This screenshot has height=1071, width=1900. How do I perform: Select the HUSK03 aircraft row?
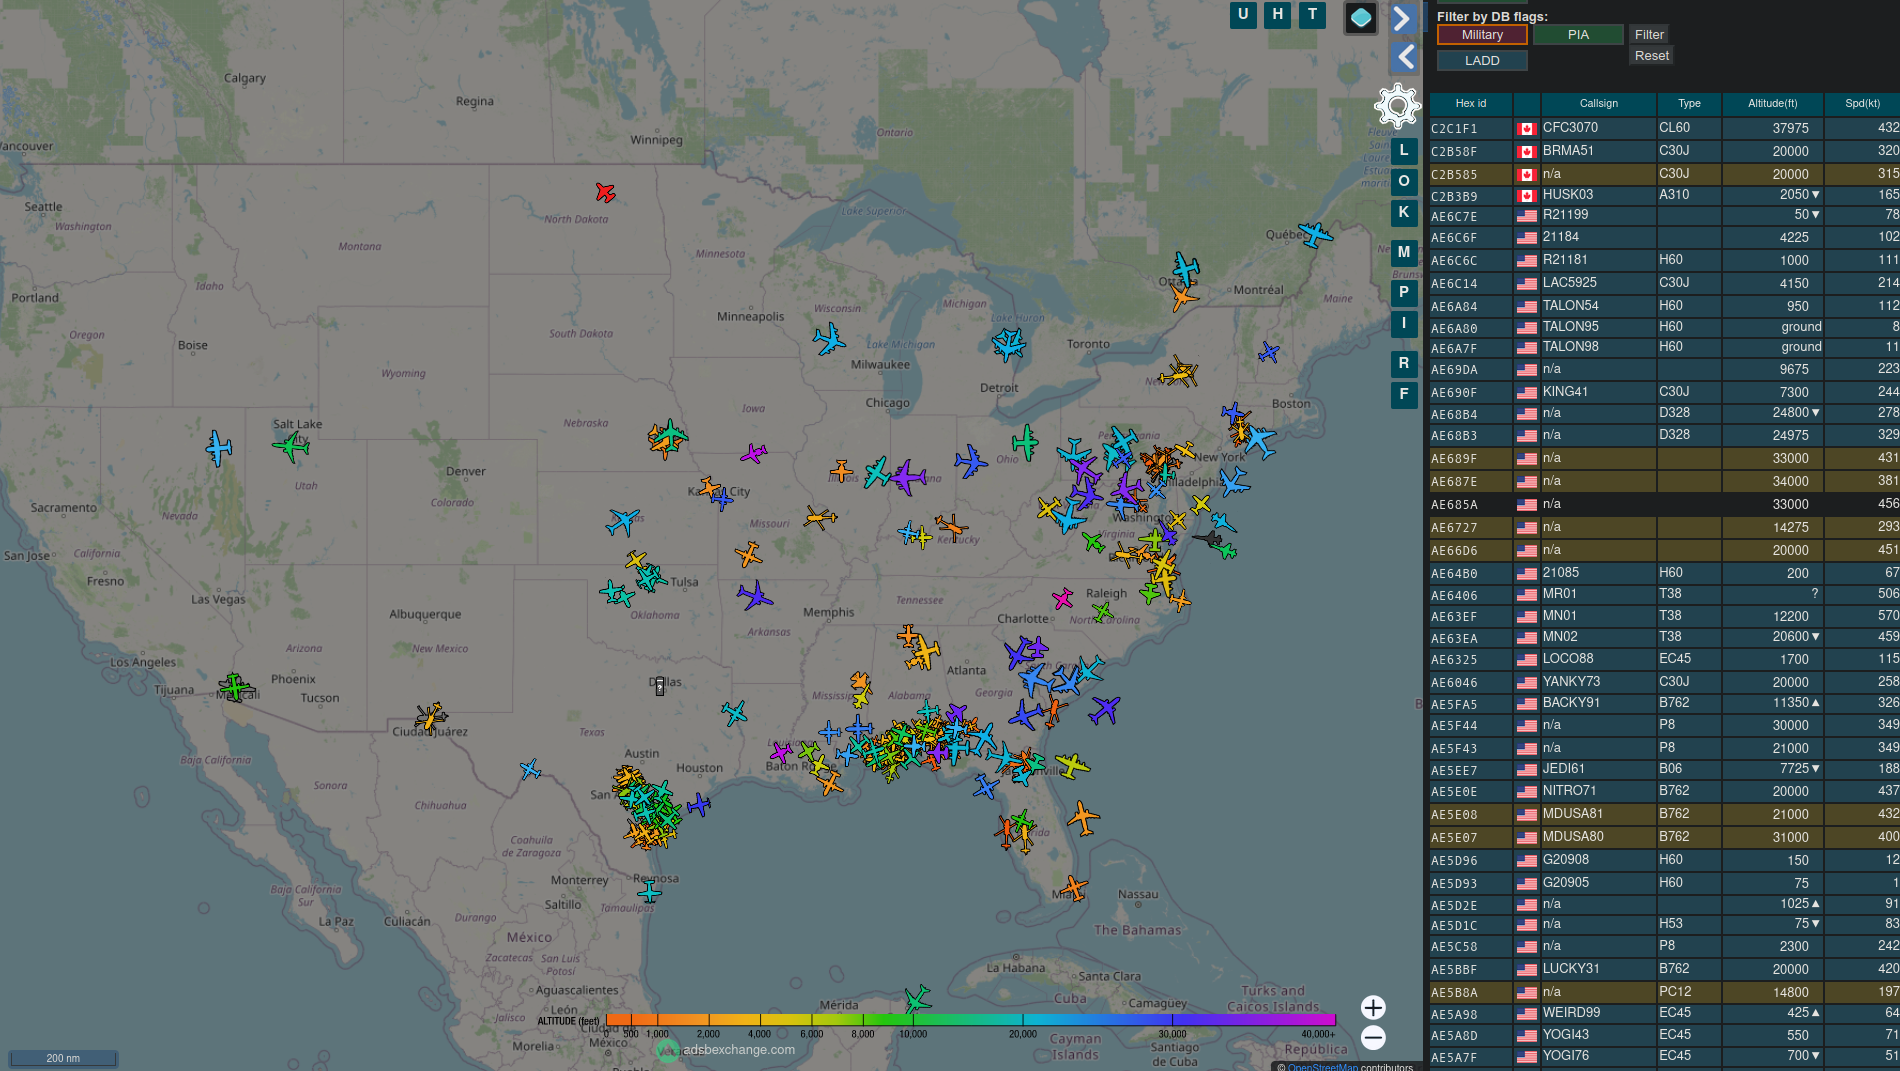coord(1664,195)
